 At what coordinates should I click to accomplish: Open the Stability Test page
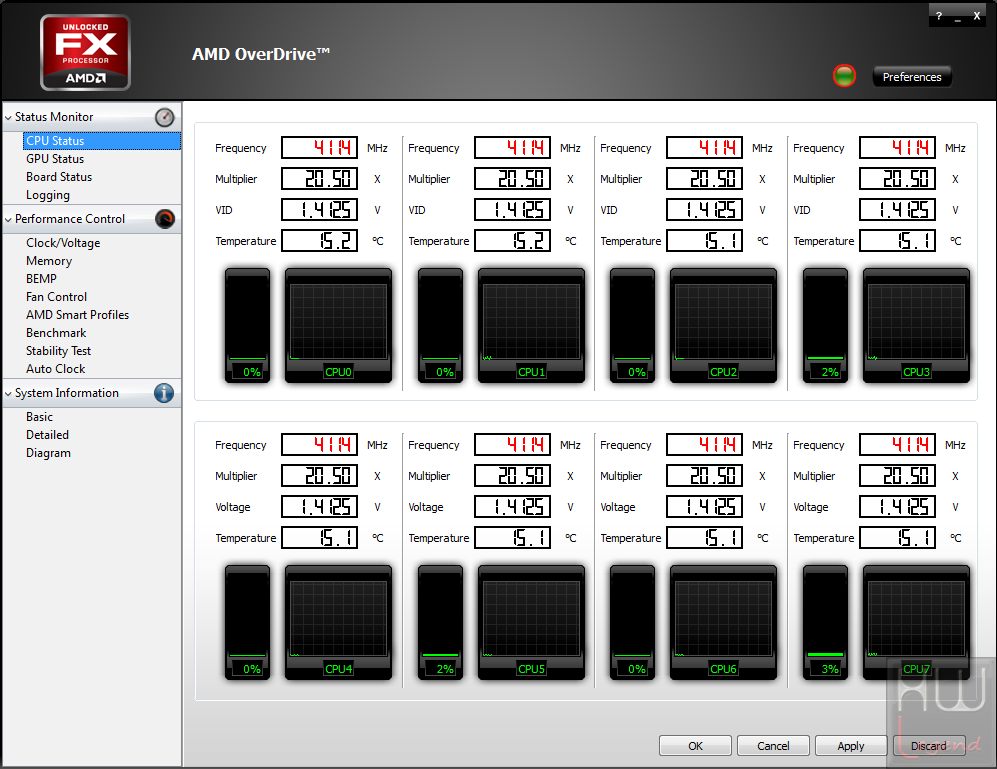[58, 351]
